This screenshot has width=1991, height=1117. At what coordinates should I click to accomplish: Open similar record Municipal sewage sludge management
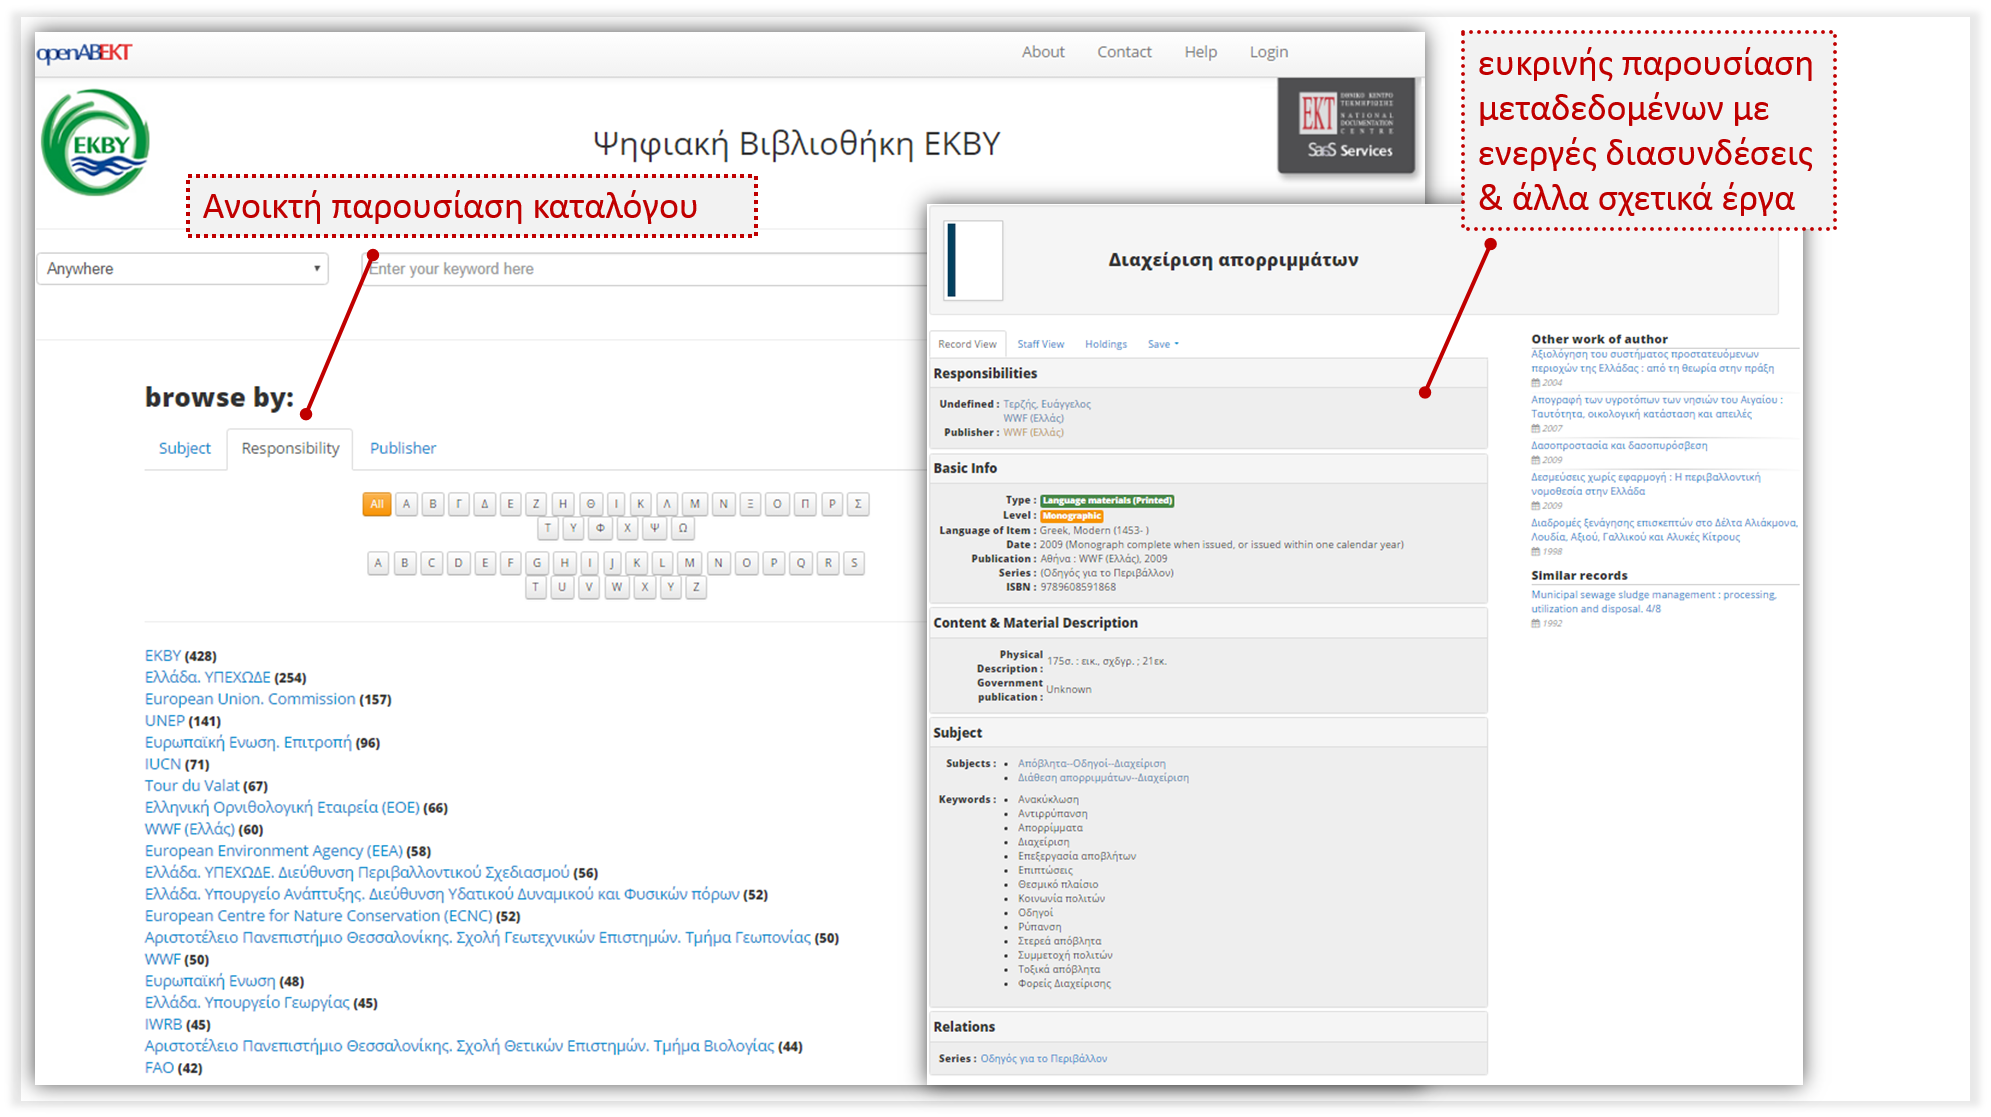coord(1654,602)
